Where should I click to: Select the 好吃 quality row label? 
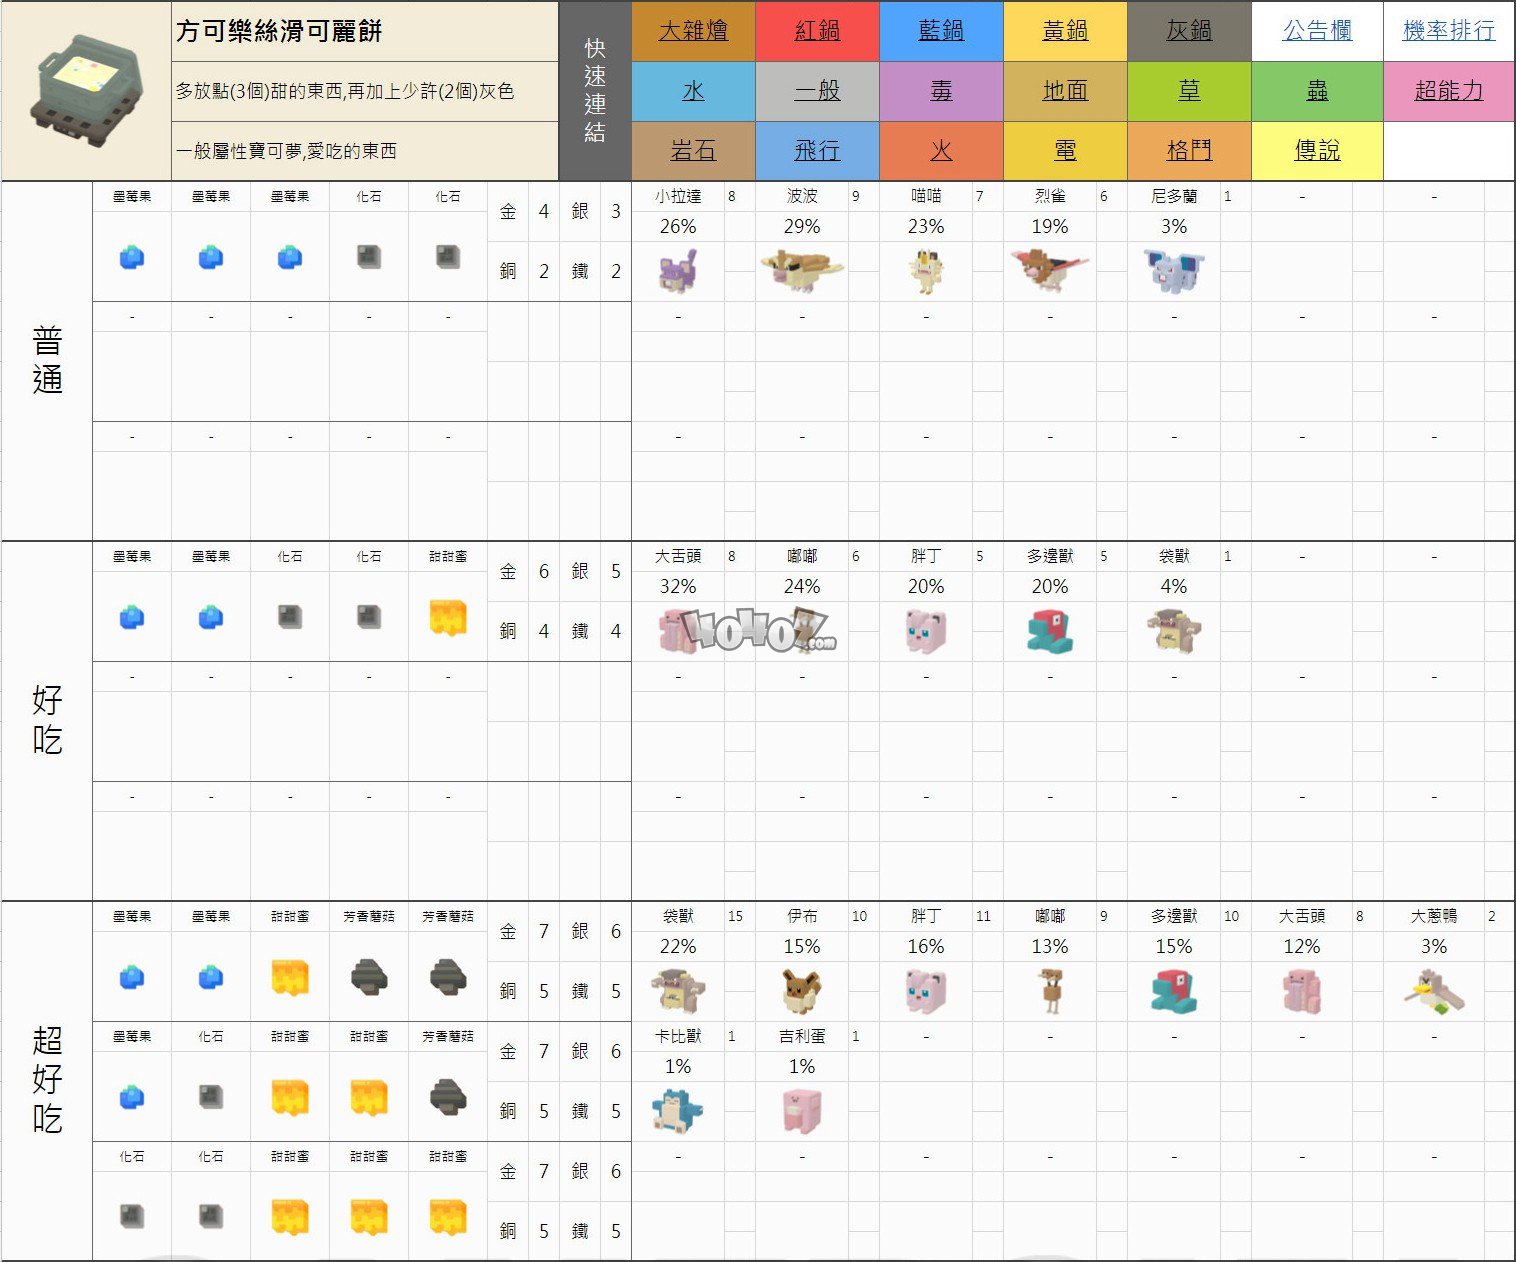[x=47, y=721]
